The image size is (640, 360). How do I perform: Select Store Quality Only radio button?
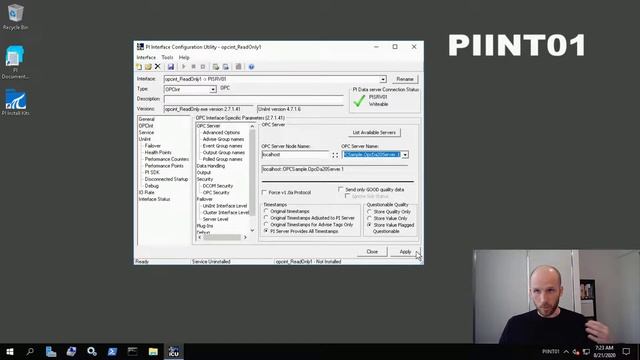pos(369,212)
